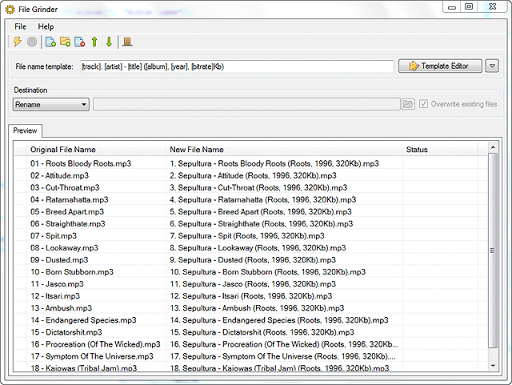Click new name '9. Sepultura - Dusted'

(x=252, y=260)
